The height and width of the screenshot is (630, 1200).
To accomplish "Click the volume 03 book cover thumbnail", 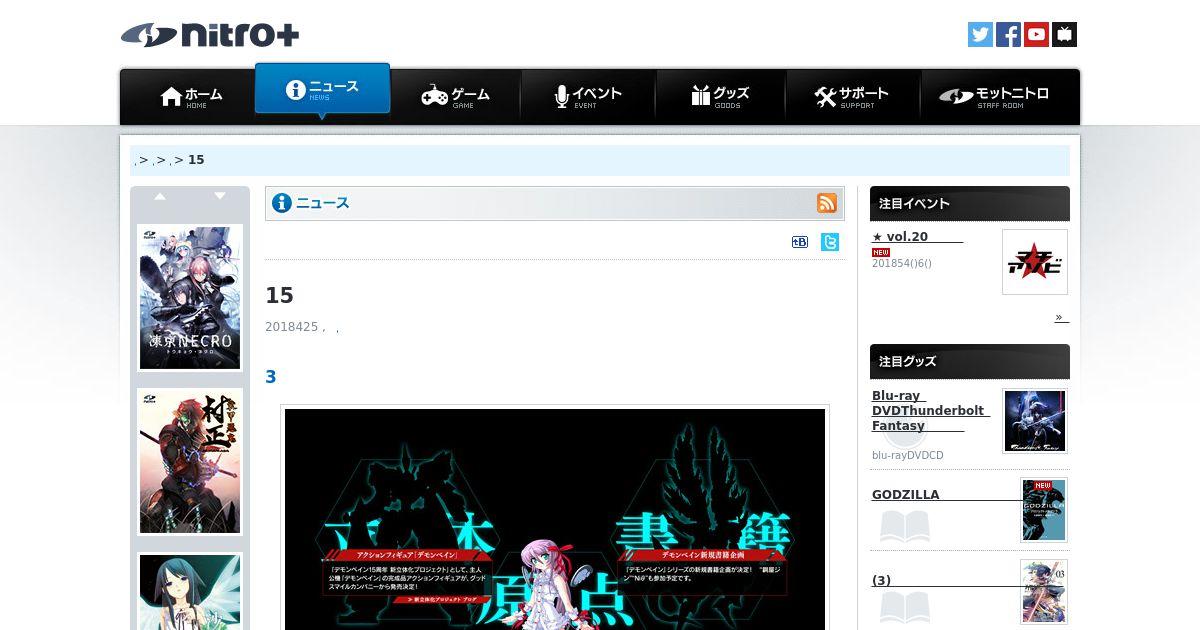I will (x=1044, y=592).
